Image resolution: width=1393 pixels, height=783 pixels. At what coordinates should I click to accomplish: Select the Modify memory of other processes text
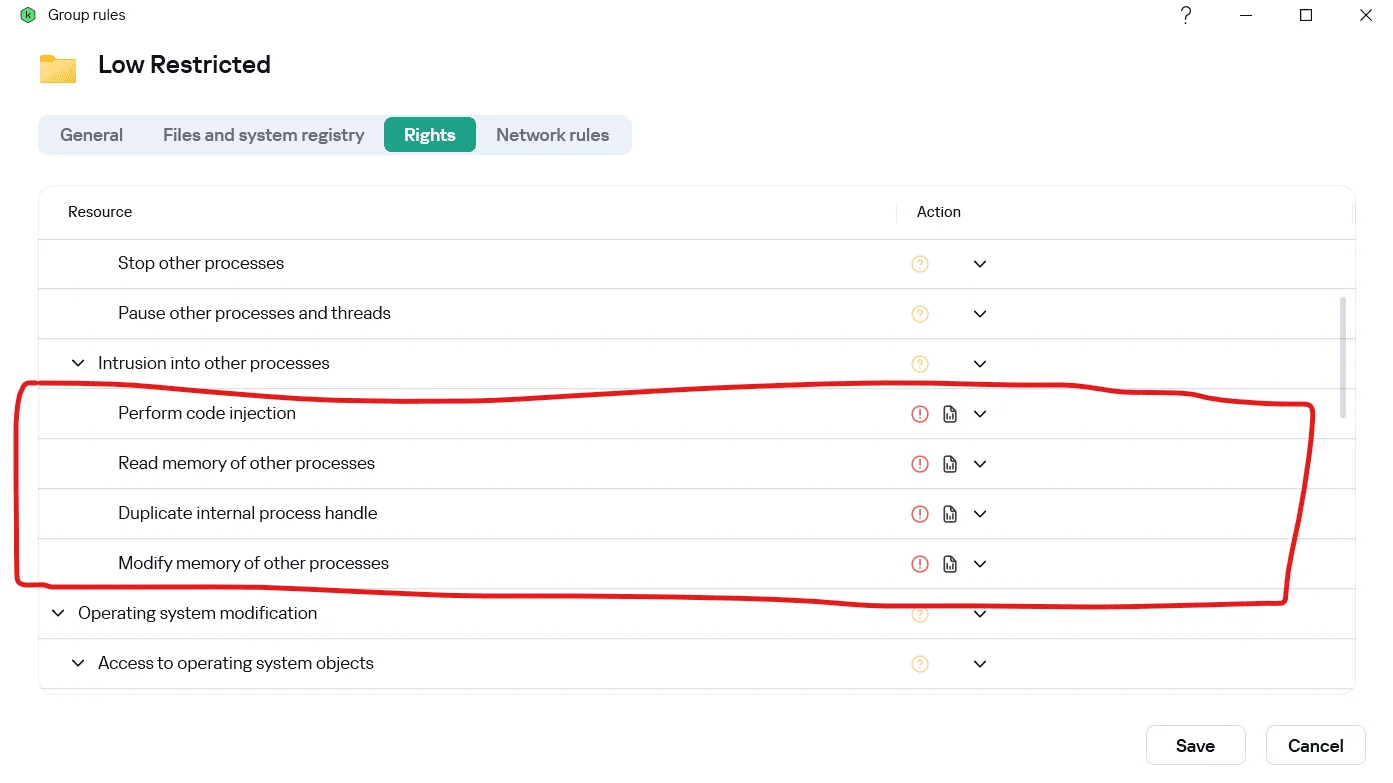click(x=253, y=564)
